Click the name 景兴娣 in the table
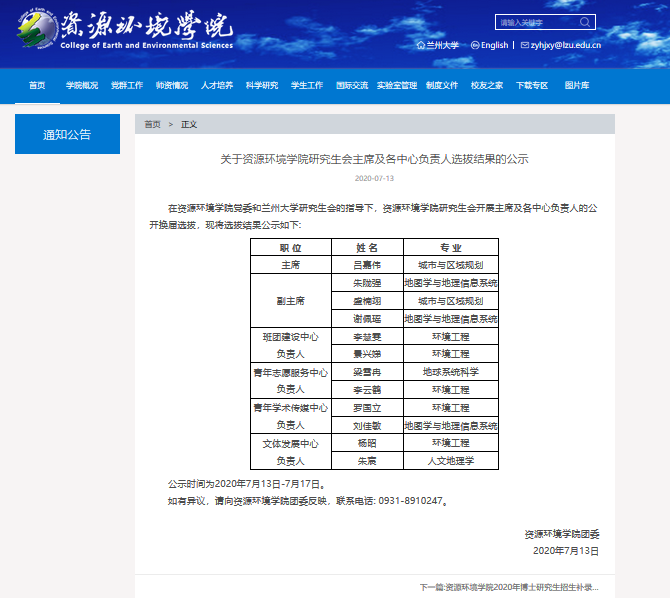The image size is (670, 598). [367, 354]
